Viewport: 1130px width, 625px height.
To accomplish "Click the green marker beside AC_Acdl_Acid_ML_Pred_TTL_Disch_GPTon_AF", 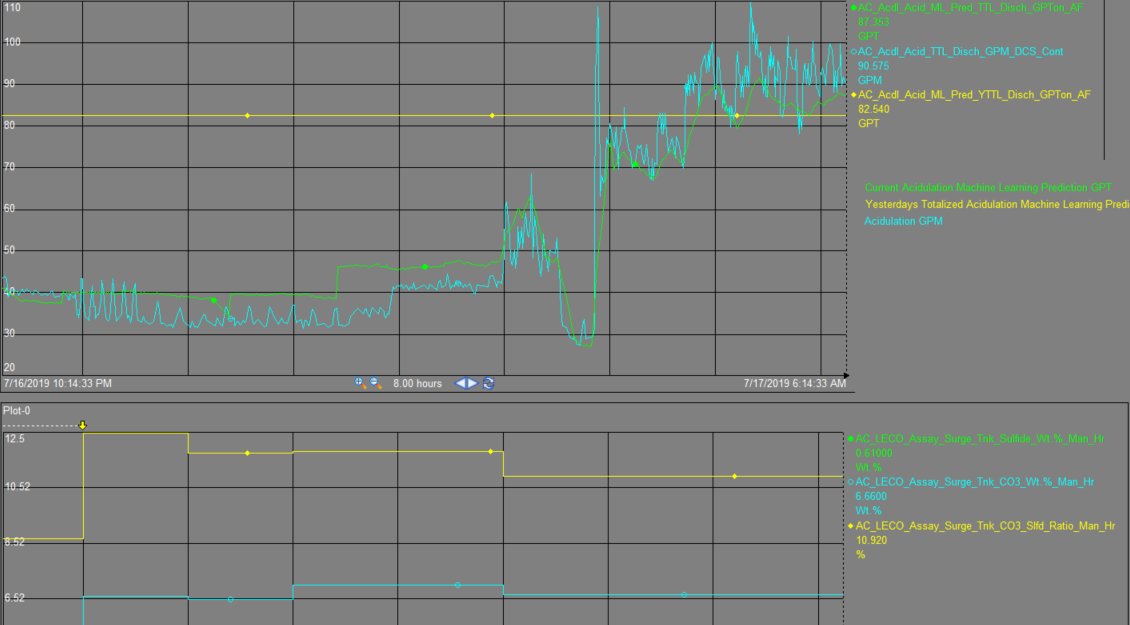I will (x=854, y=7).
